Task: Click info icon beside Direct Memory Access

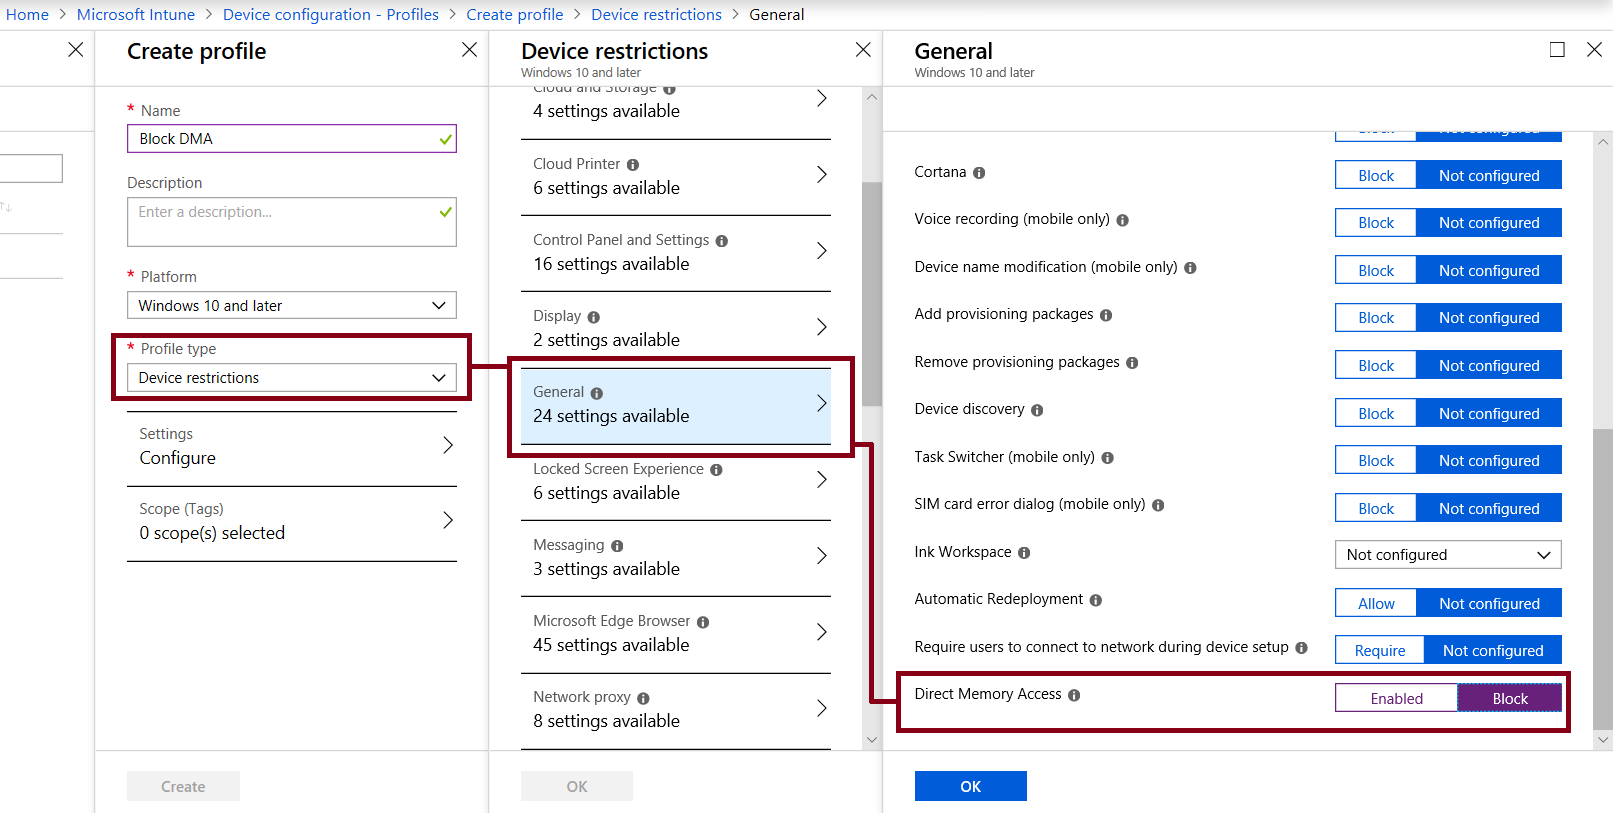Action: pos(1074,695)
